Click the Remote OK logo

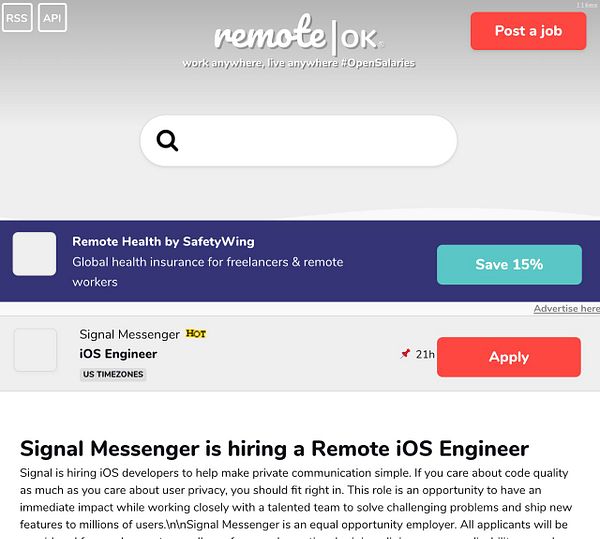pyautogui.click(x=298, y=36)
